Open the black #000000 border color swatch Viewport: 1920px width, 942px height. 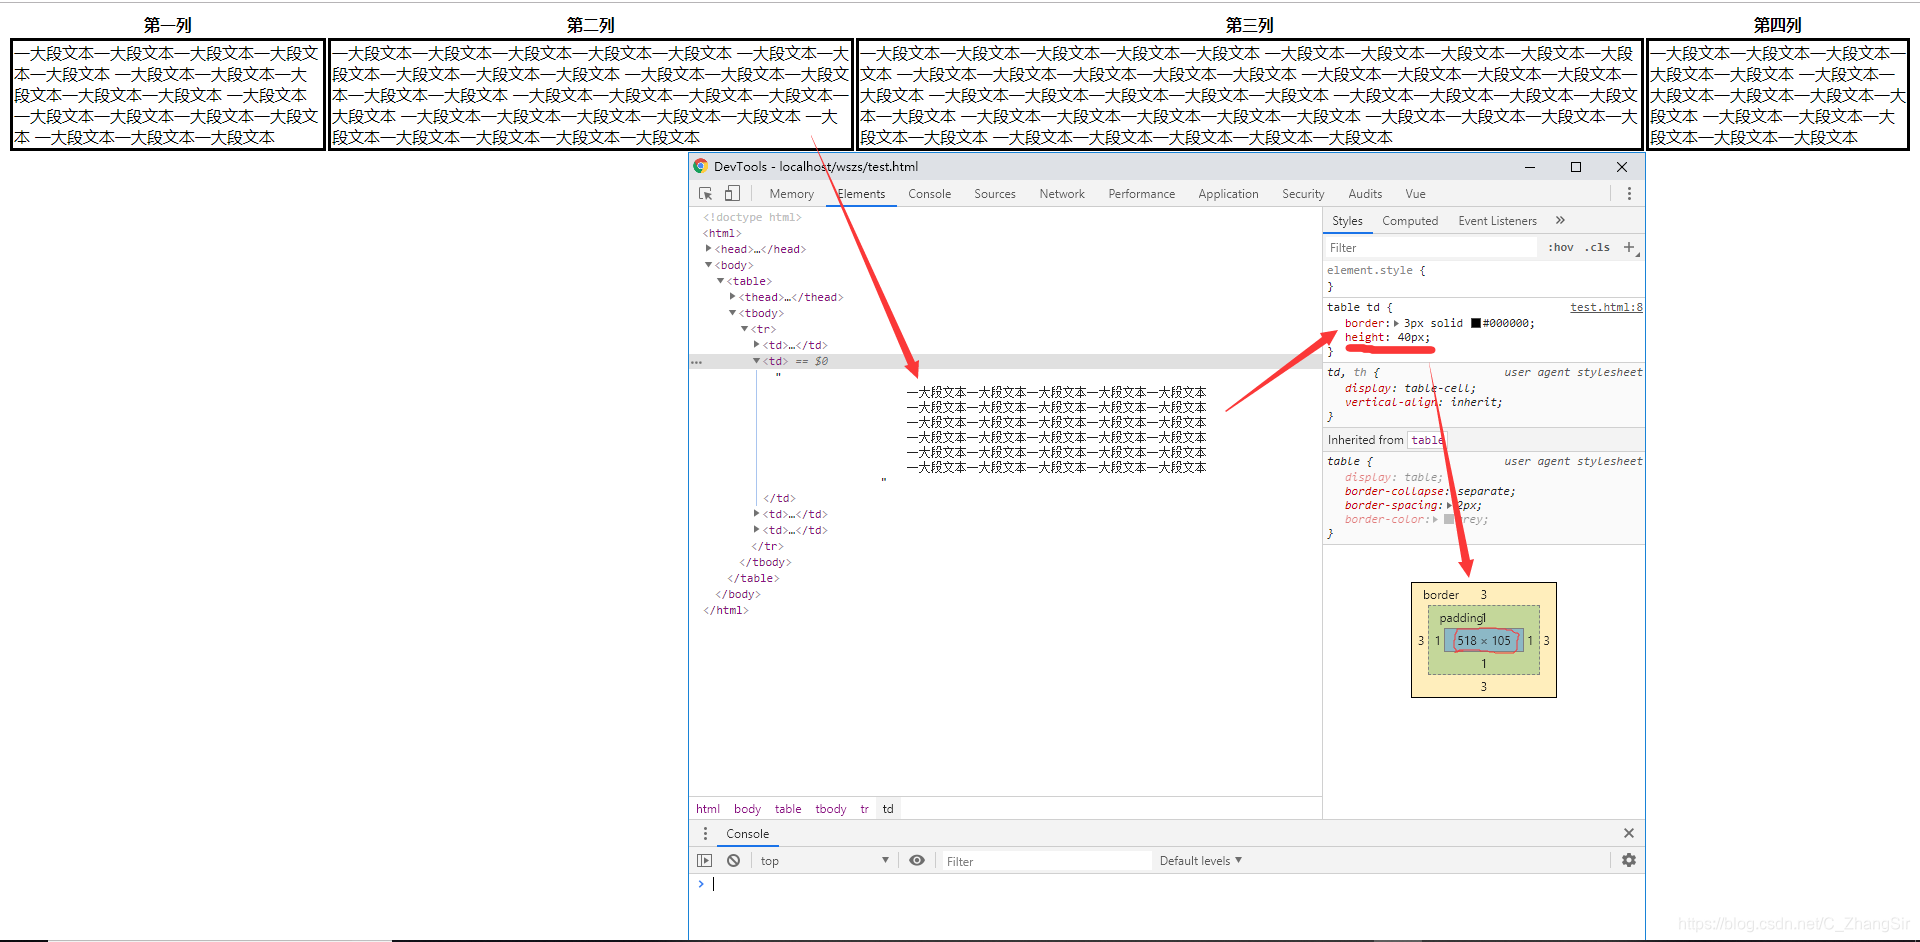tap(1476, 323)
